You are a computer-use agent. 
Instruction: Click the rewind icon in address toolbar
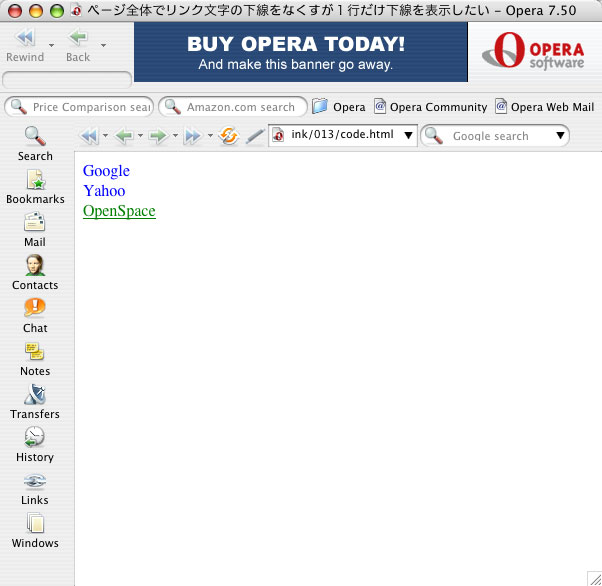click(x=89, y=136)
